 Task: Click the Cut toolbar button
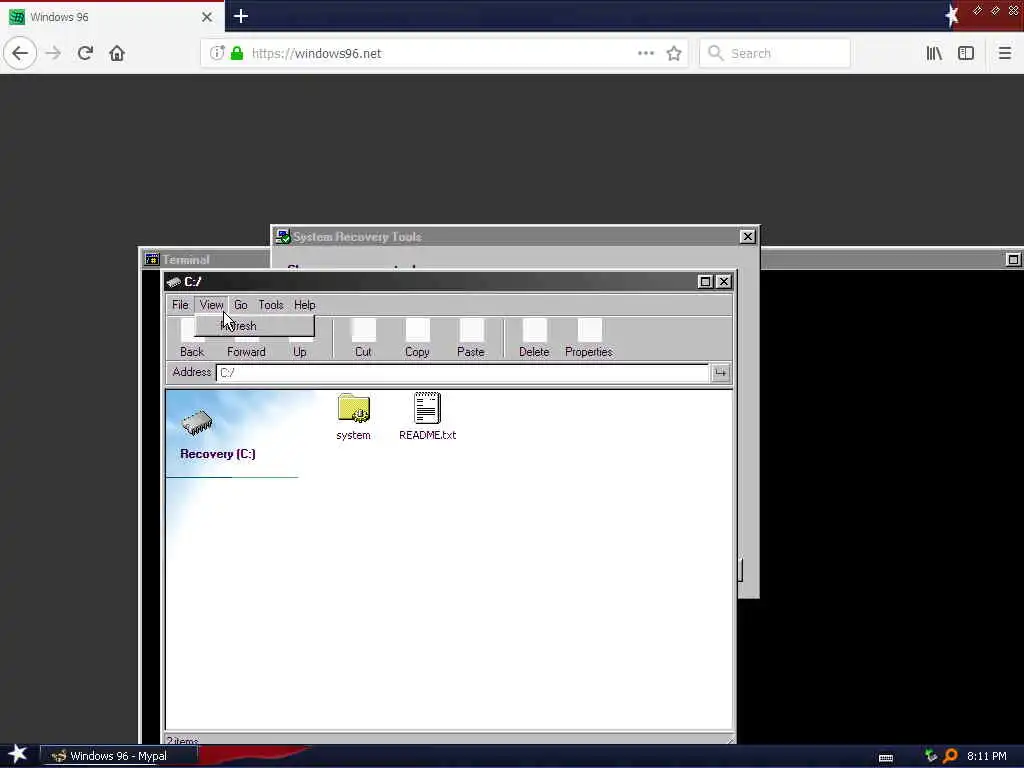tap(363, 339)
